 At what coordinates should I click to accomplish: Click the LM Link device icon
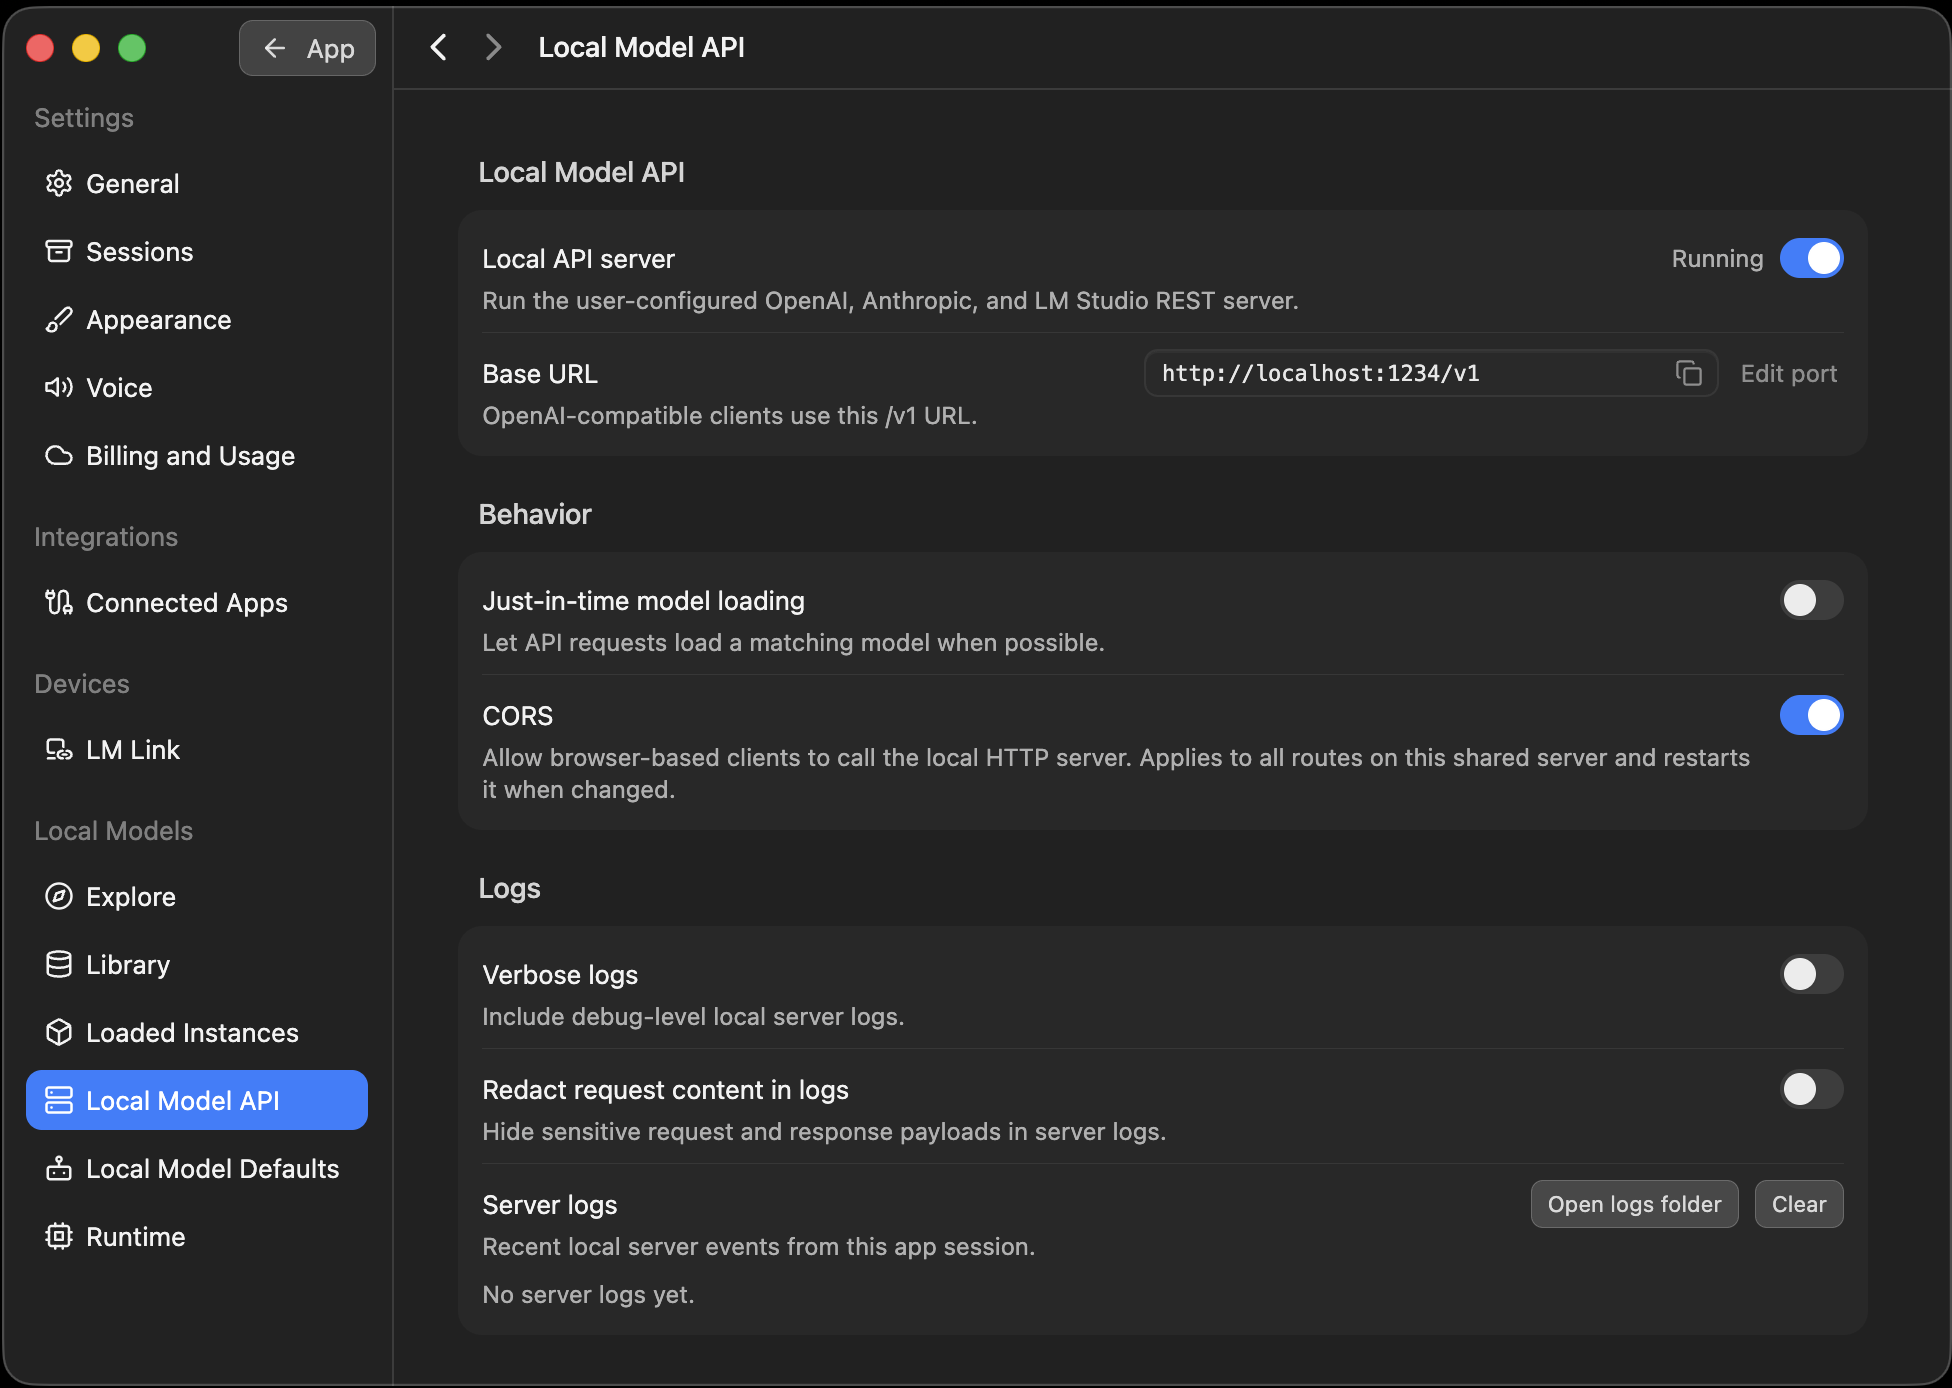pyautogui.click(x=59, y=749)
